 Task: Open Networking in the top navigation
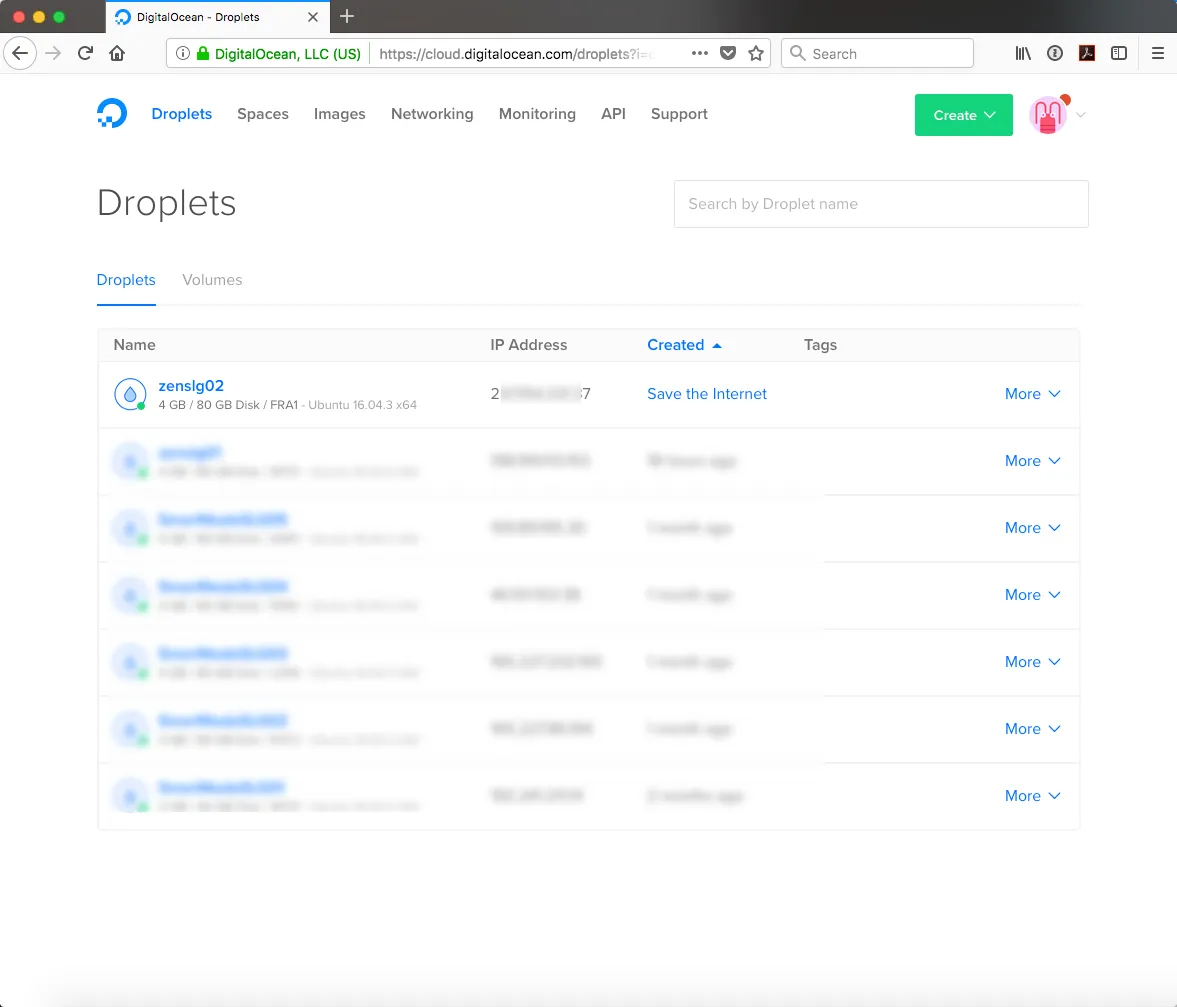point(432,114)
